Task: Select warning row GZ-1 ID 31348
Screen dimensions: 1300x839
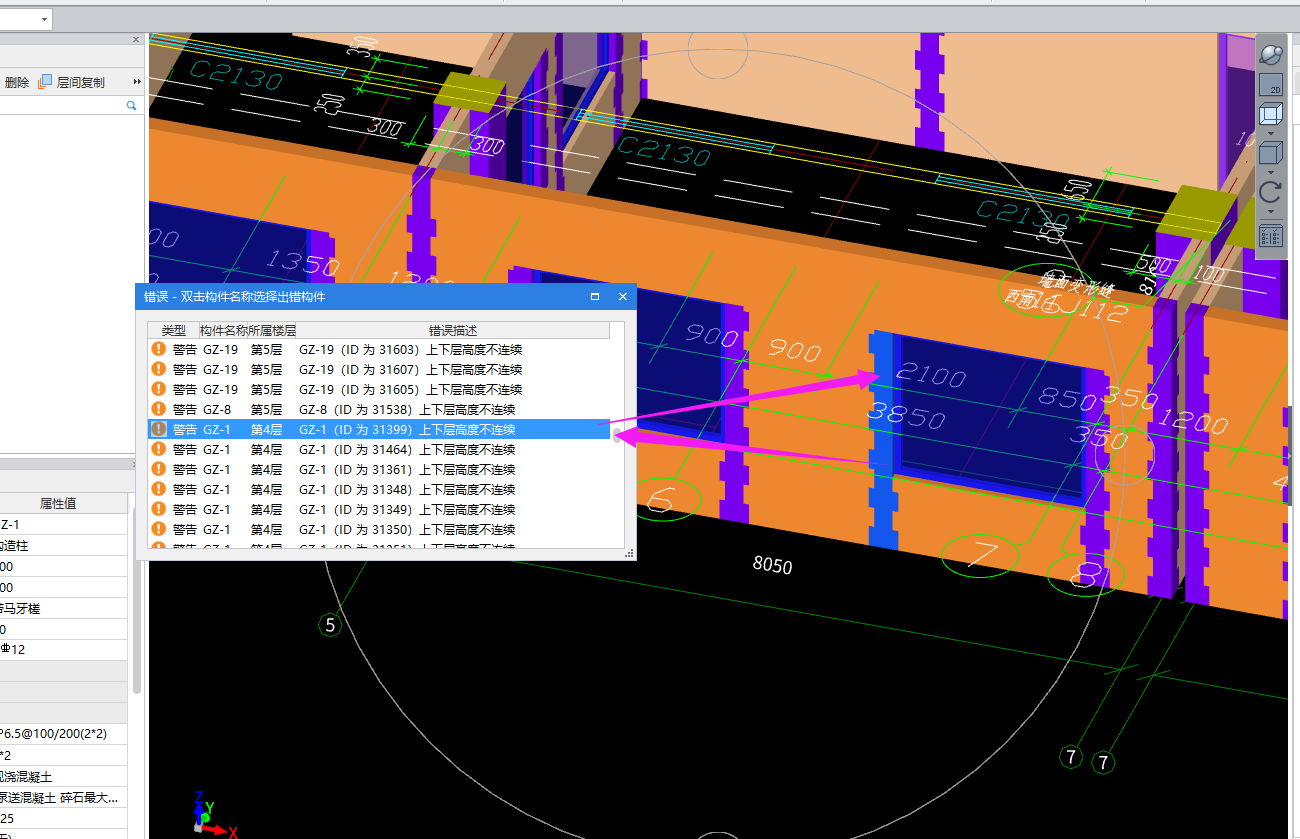Action: click(x=379, y=490)
